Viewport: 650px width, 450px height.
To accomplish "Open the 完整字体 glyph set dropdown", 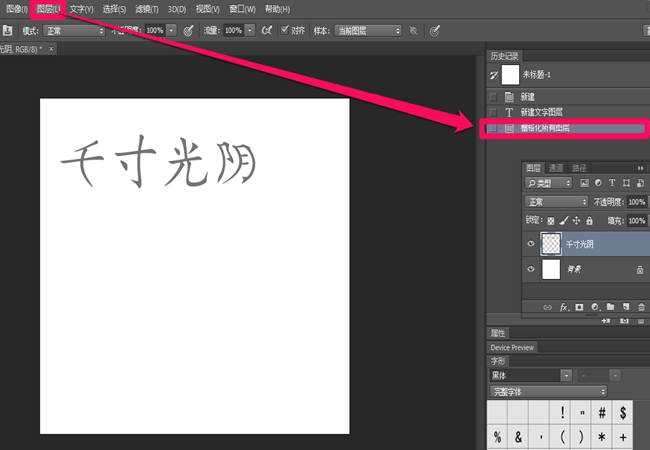I will tap(548, 392).
